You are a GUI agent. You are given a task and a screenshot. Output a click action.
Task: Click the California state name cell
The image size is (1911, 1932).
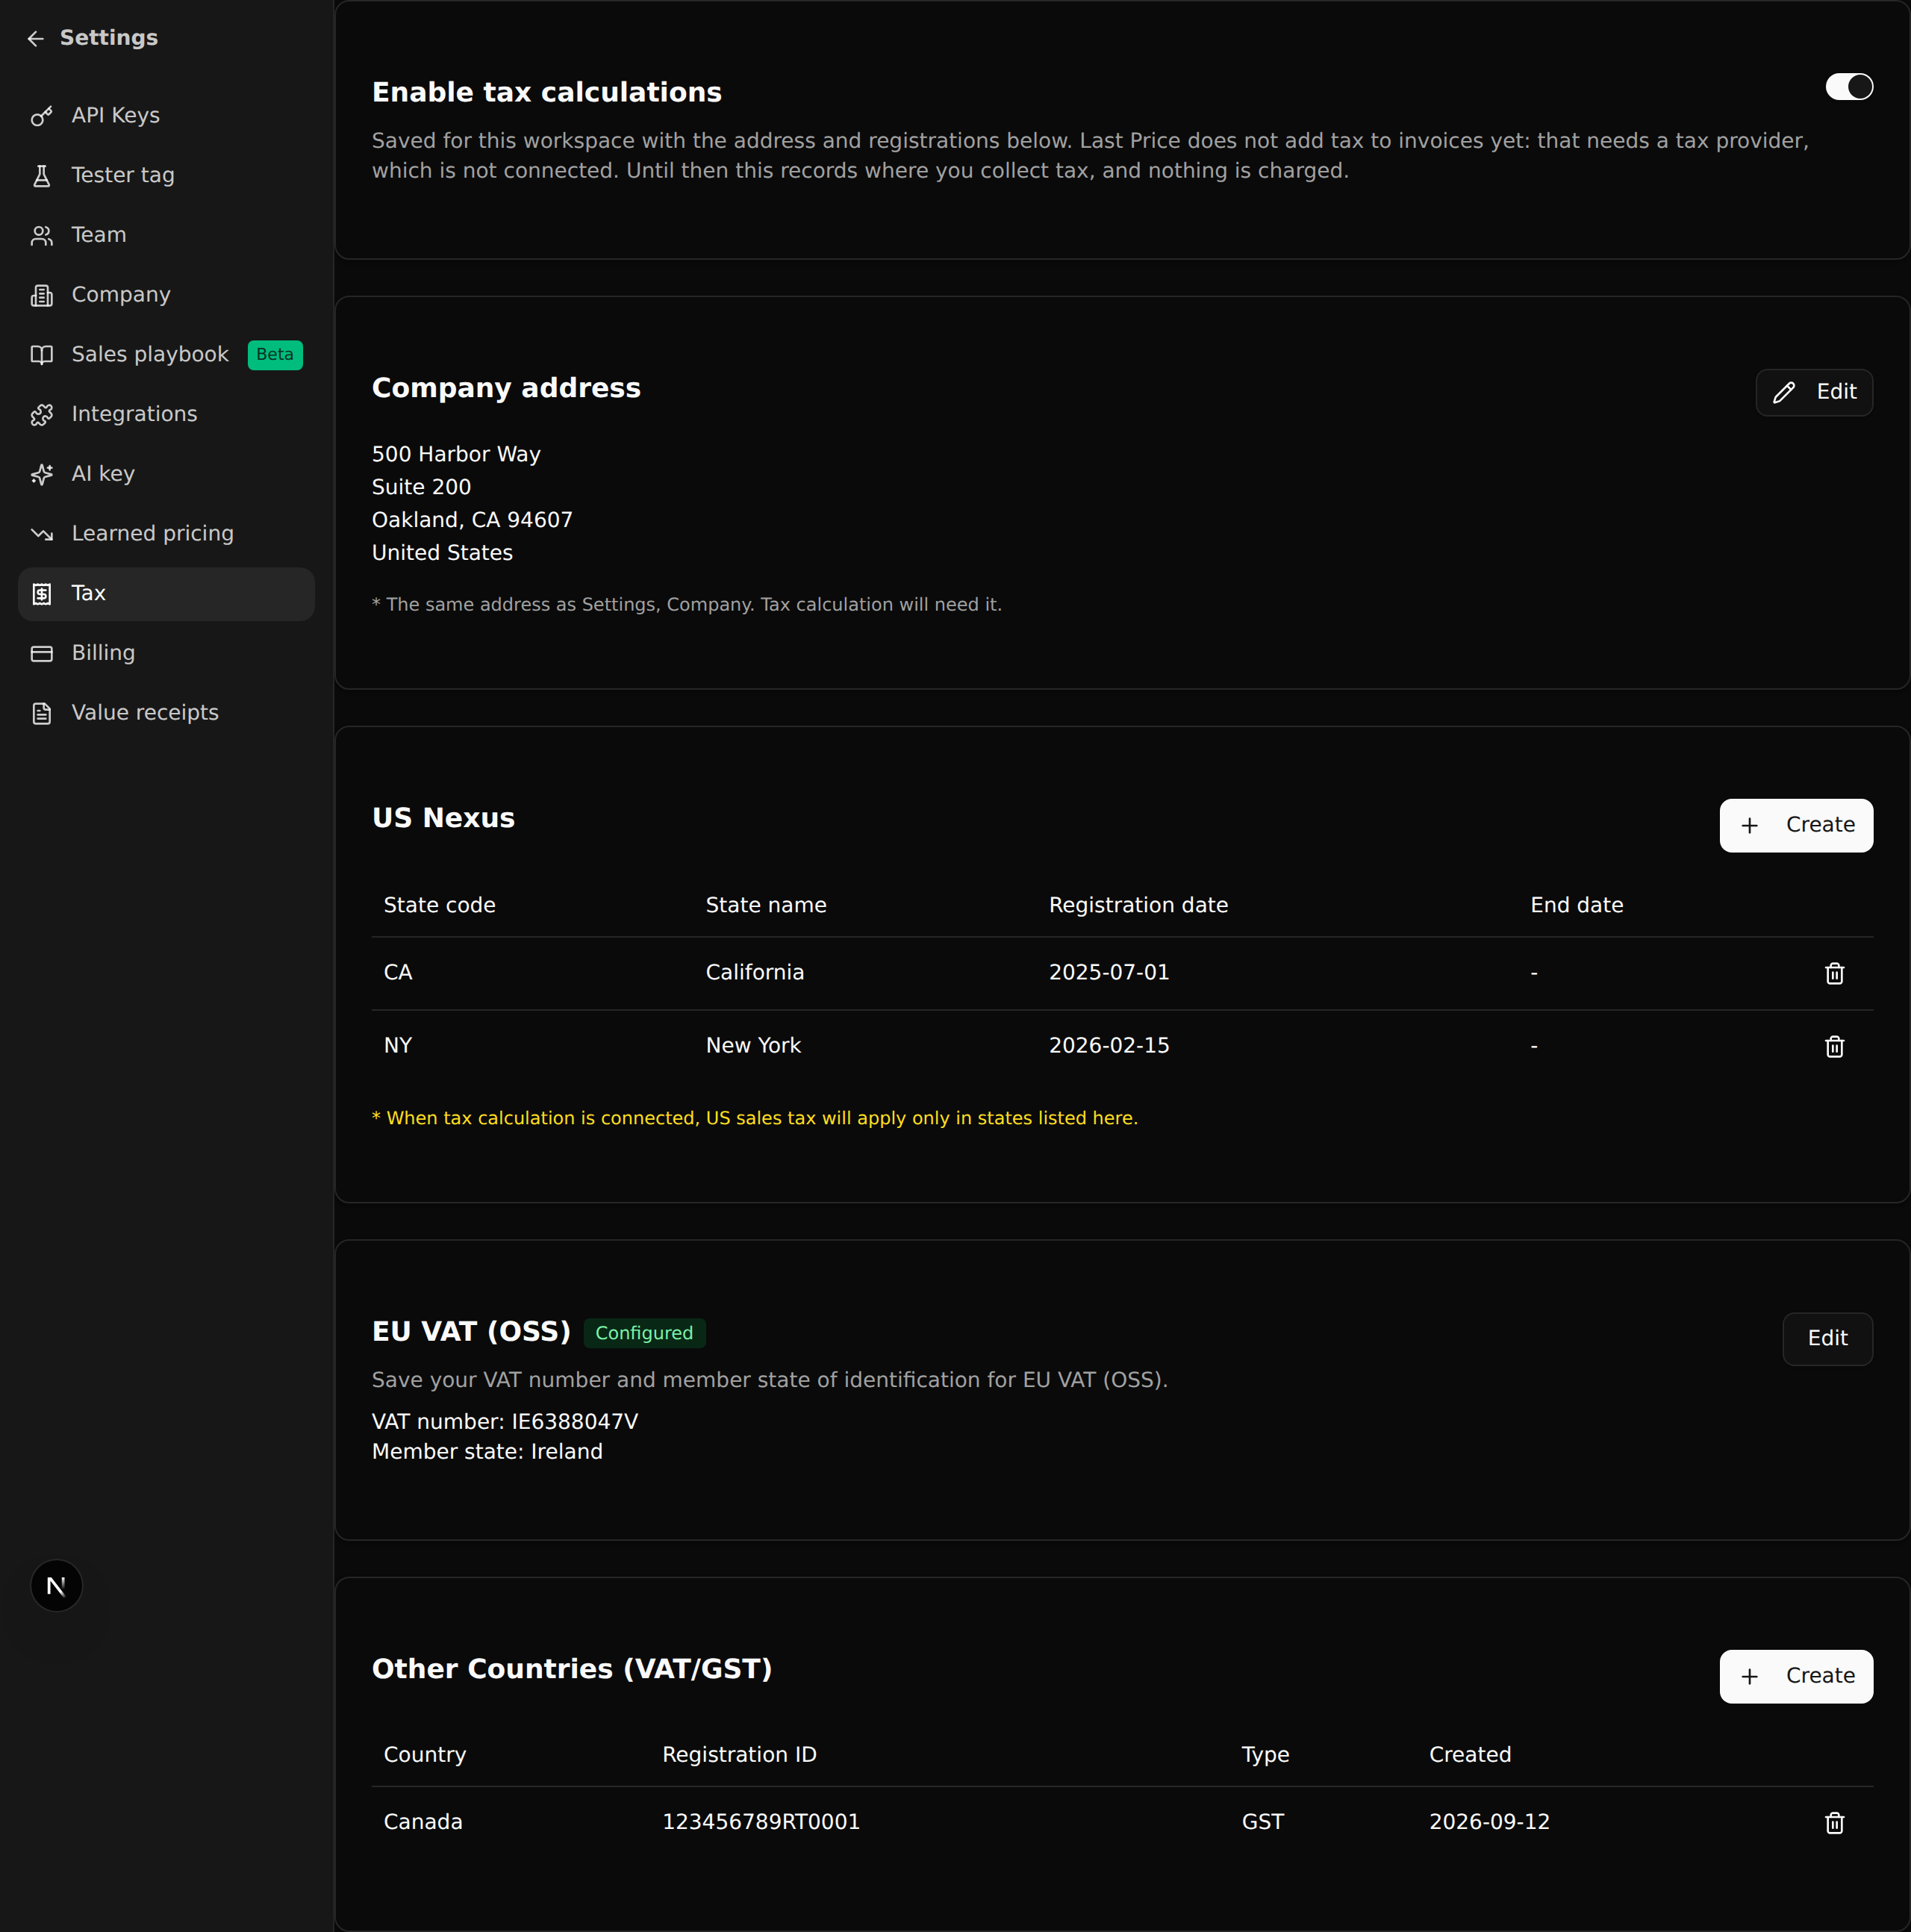pyautogui.click(x=755, y=972)
